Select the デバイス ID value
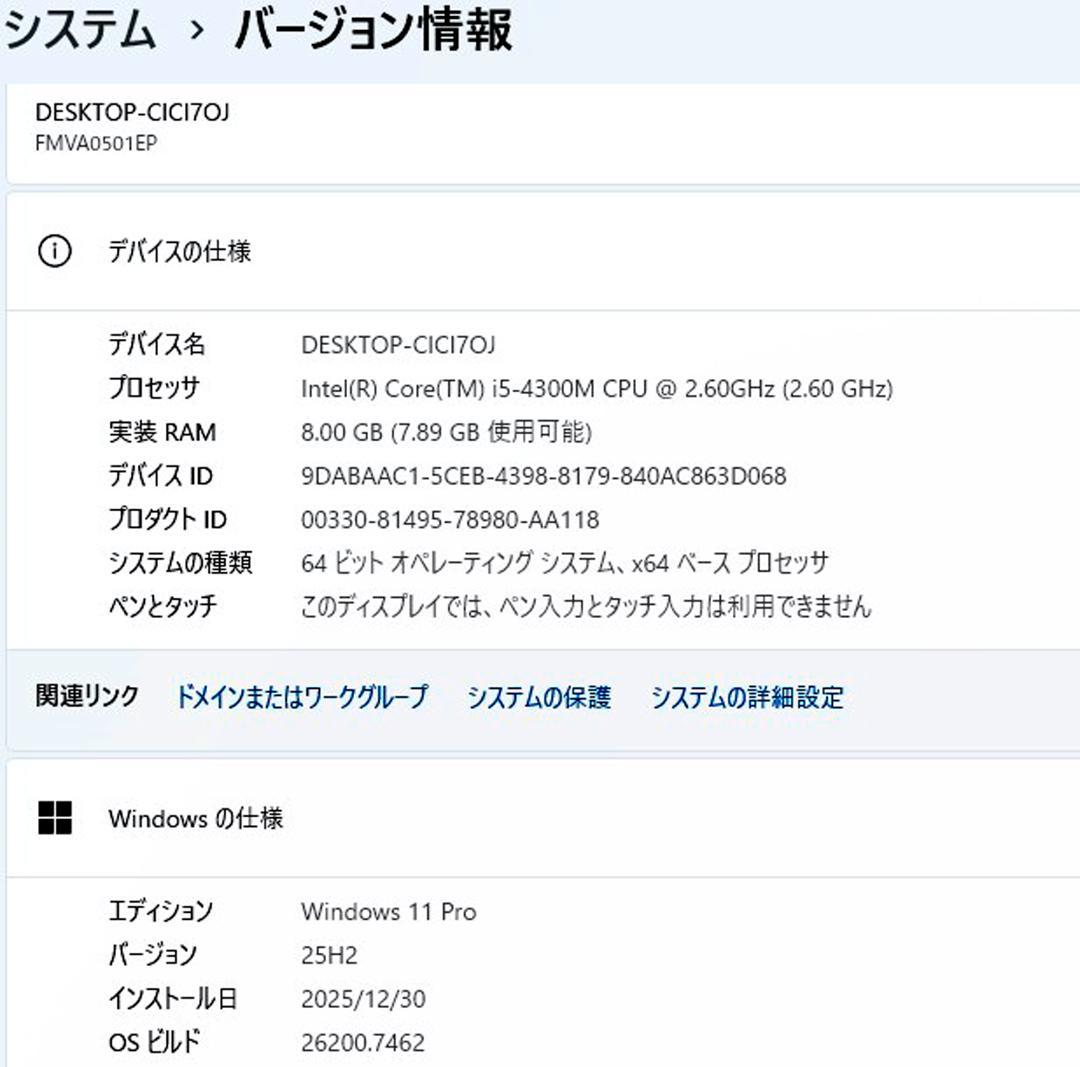The image size is (1080, 1067). click(x=543, y=476)
